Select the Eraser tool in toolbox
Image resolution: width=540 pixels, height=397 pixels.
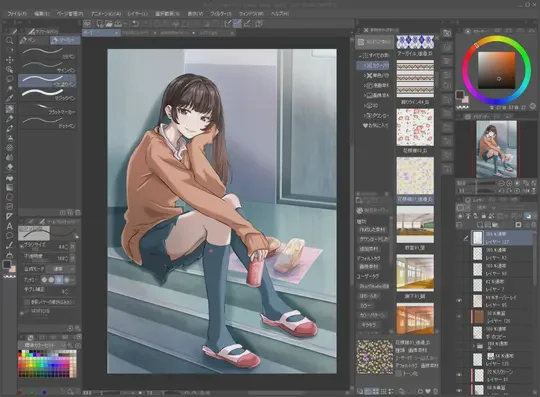(x=9, y=167)
